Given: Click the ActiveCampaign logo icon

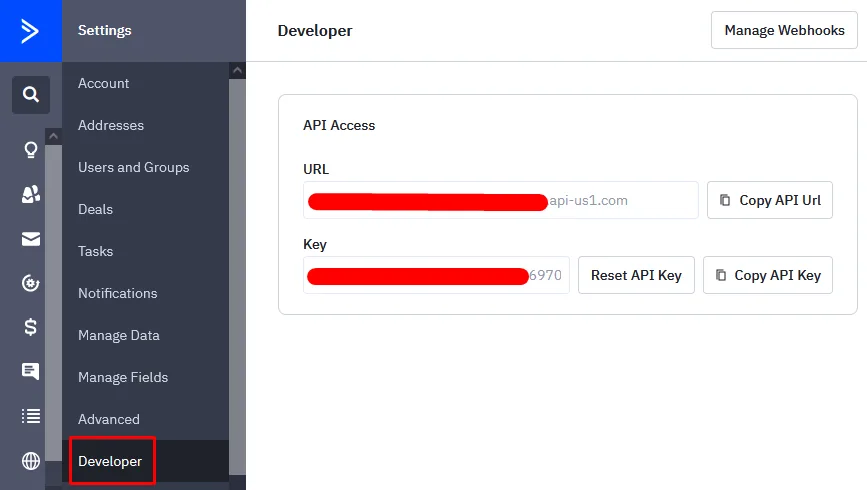Looking at the screenshot, I should click(30, 30).
